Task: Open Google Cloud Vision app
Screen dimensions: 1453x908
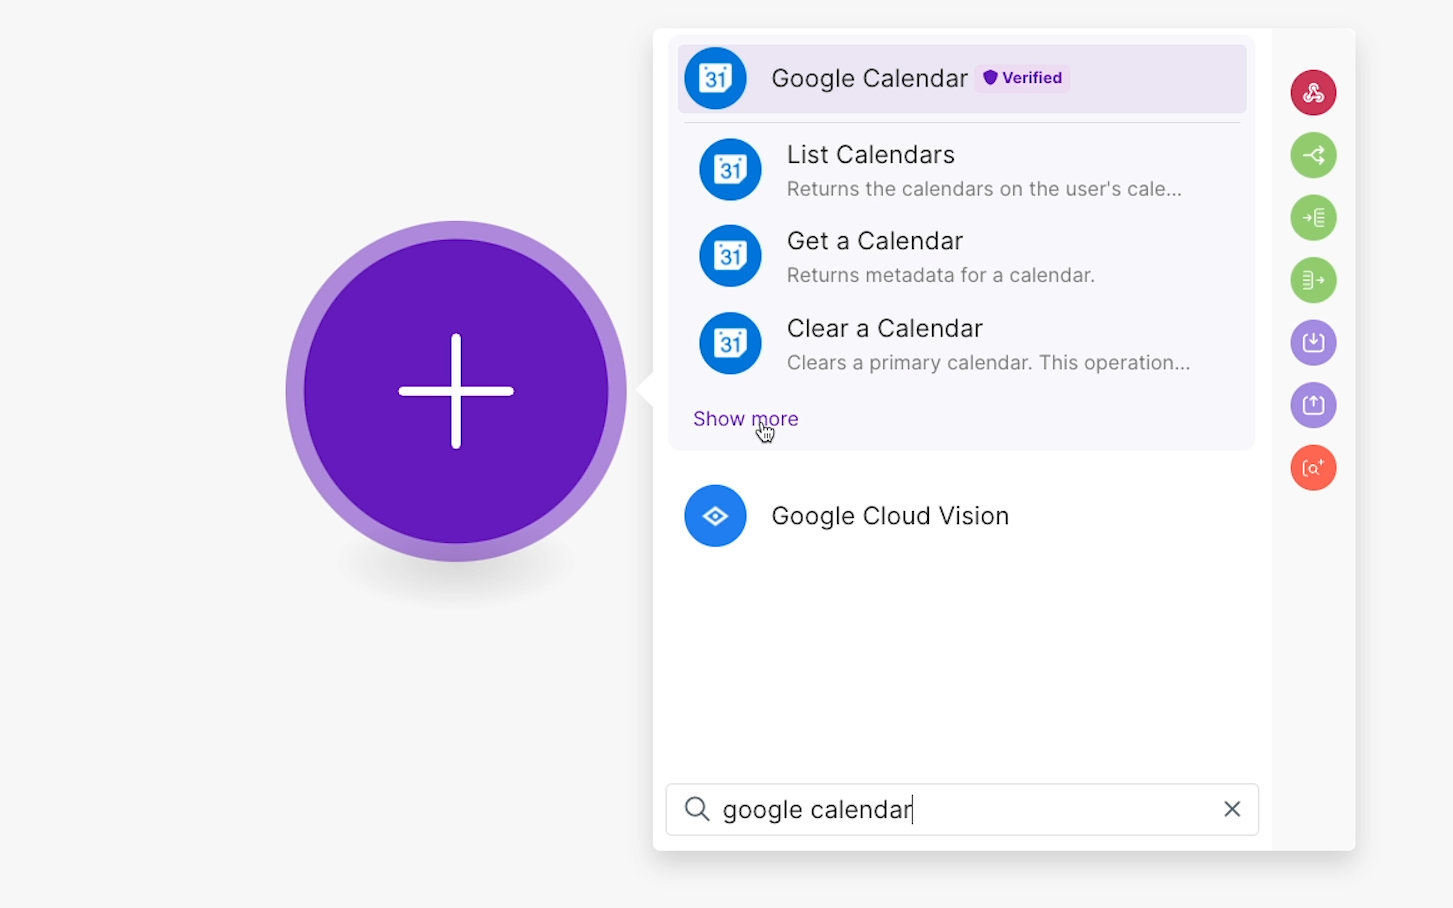Action: (962, 516)
